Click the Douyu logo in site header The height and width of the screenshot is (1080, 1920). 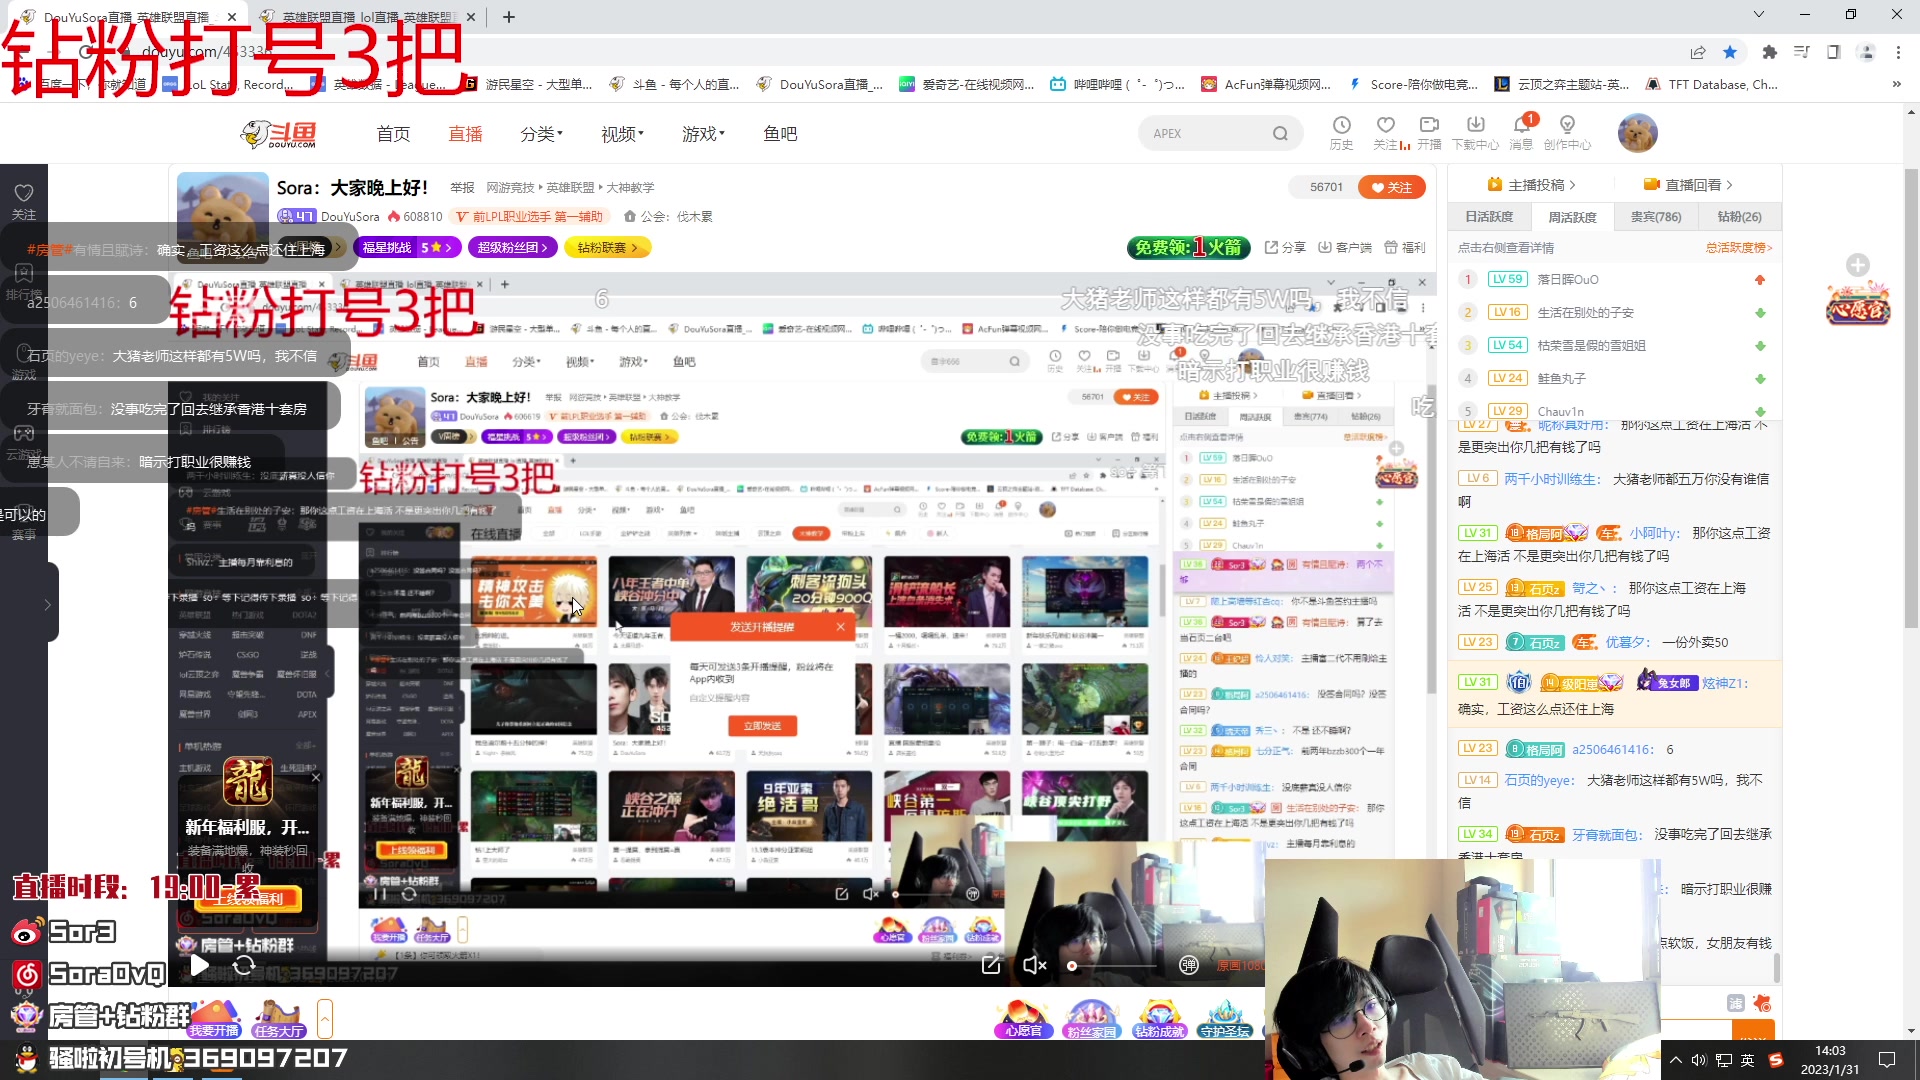[279, 133]
